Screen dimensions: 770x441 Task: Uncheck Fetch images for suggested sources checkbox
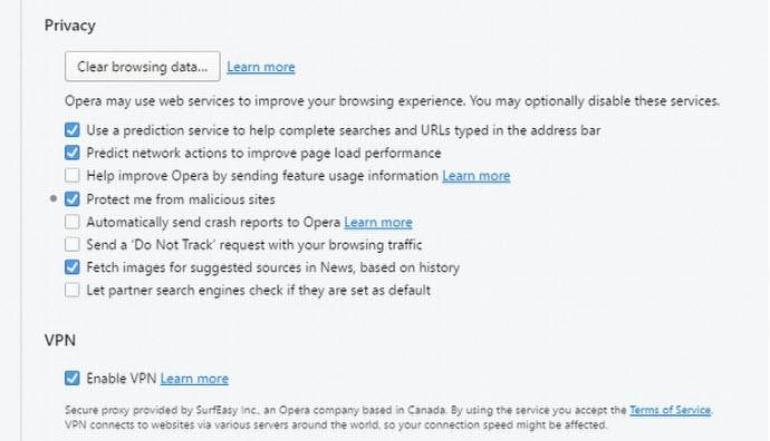71,267
